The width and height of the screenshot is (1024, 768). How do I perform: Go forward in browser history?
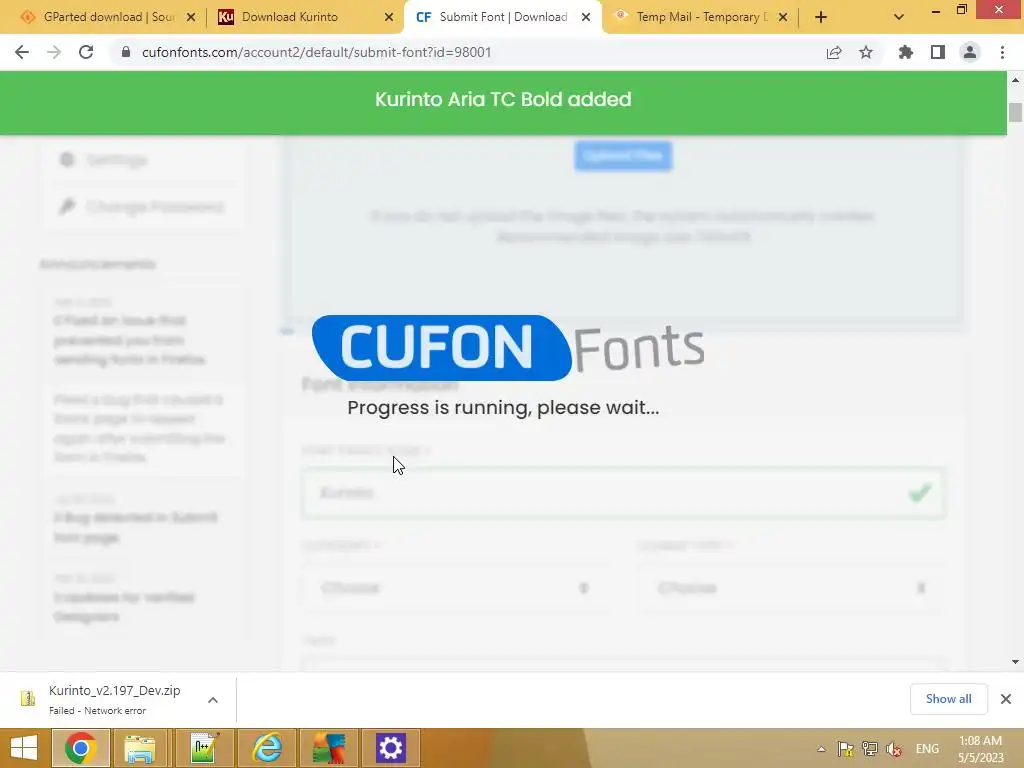click(54, 52)
